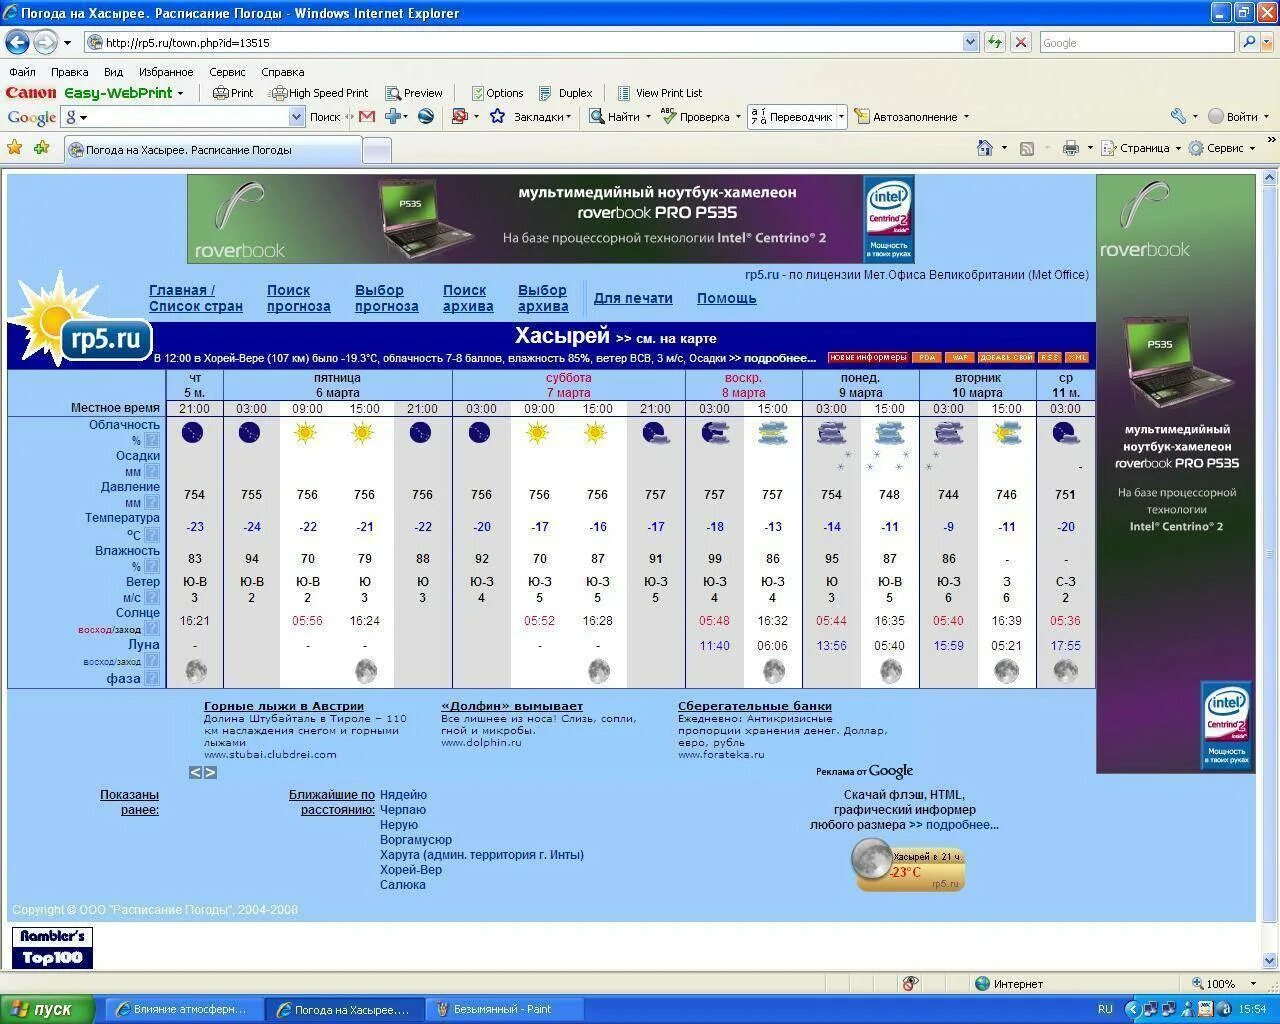
Task: Click the Найти search icon
Action: pyautogui.click(x=597, y=116)
